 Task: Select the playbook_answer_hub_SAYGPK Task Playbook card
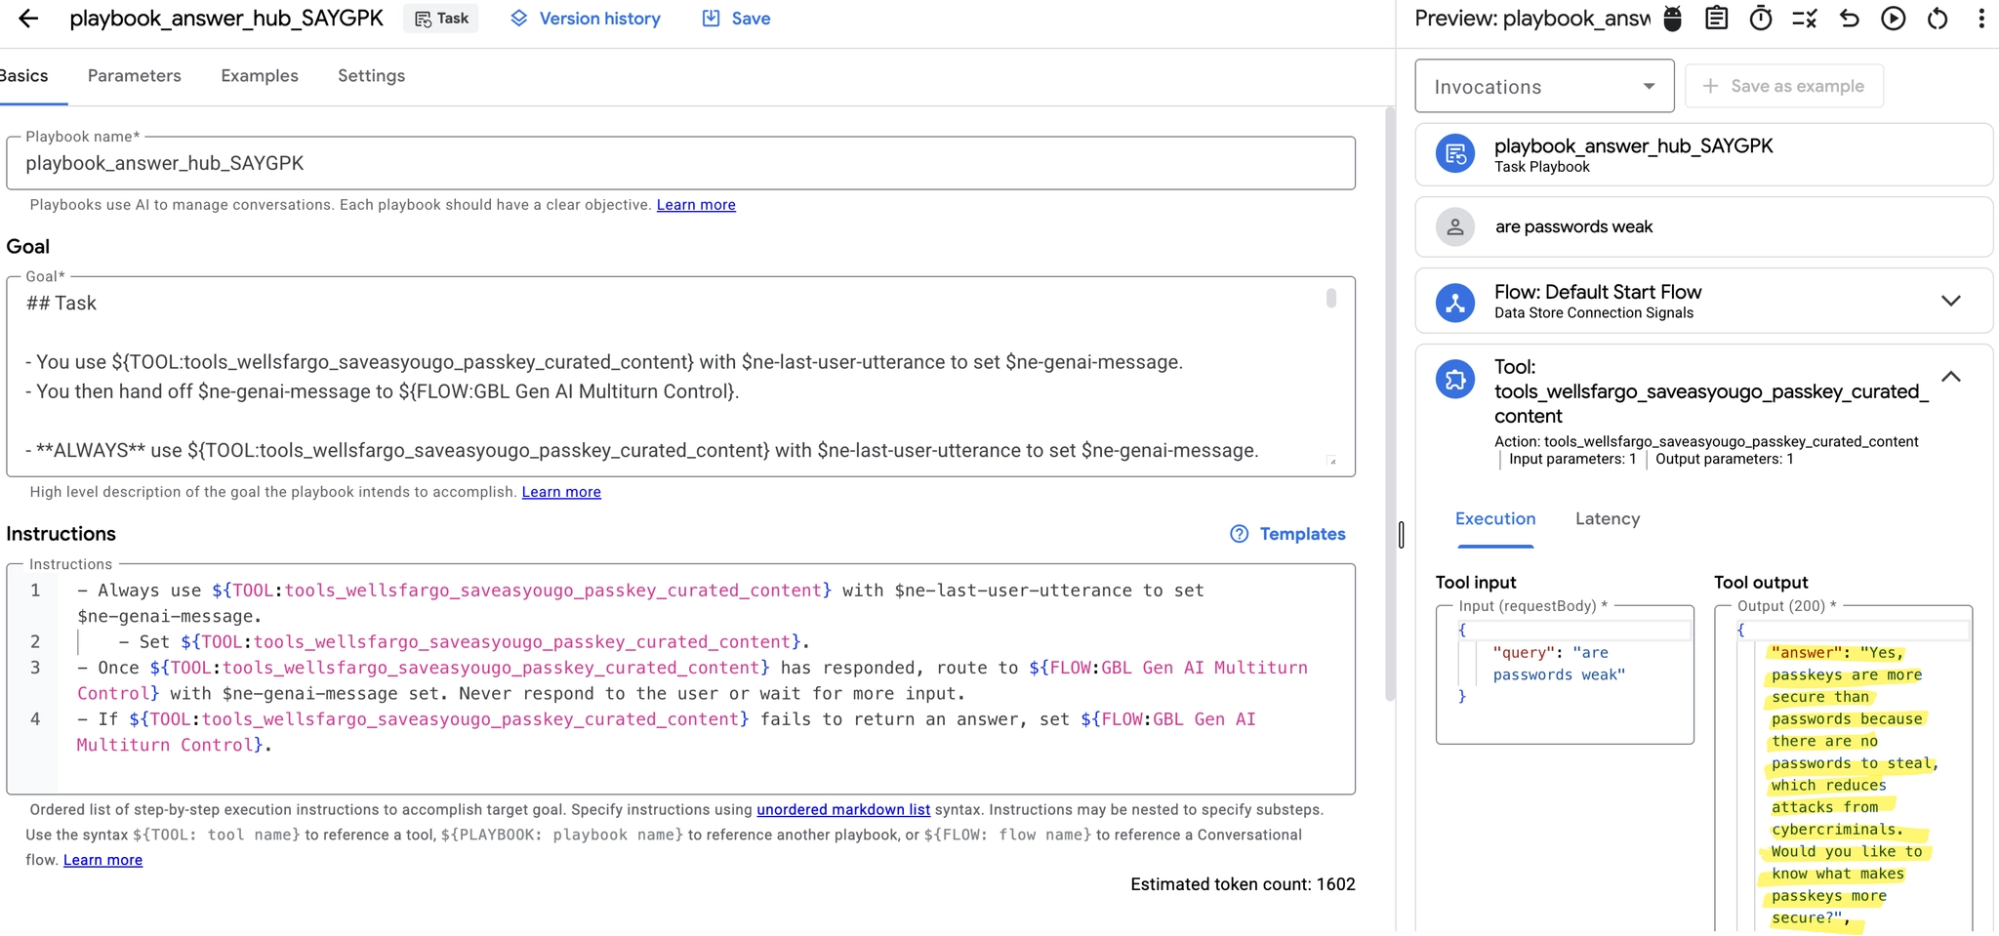coord(1703,155)
